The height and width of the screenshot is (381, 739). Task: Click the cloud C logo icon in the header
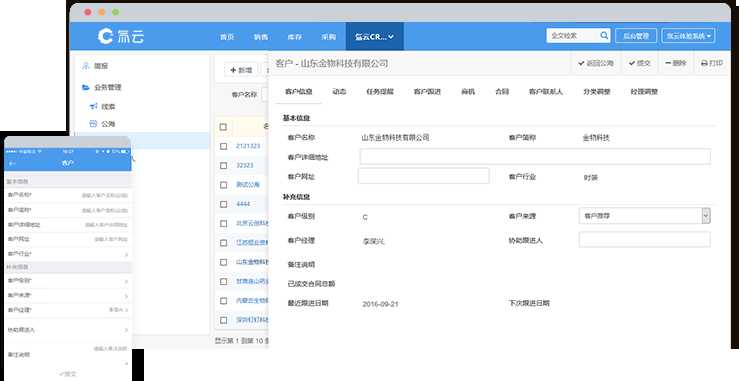(106, 36)
